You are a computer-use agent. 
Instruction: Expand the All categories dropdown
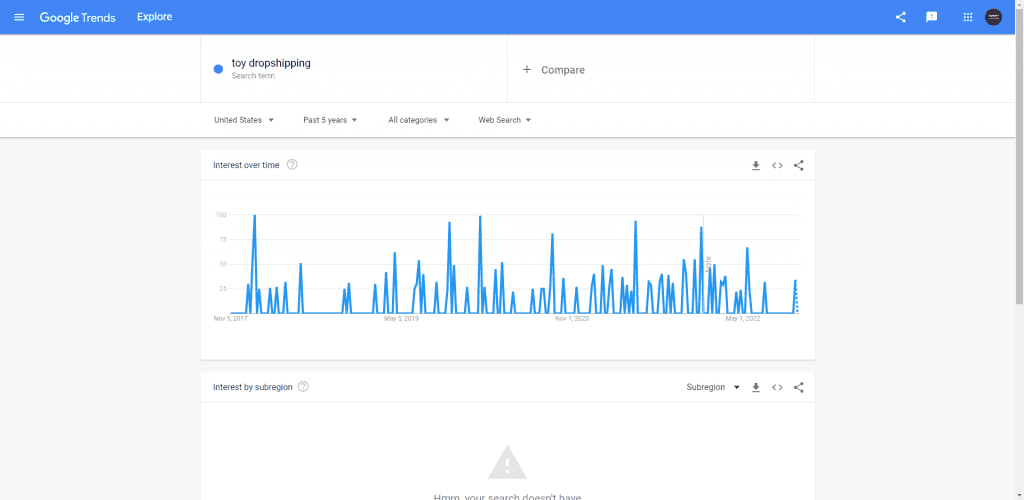pyautogui.click(x=418, y=120)
